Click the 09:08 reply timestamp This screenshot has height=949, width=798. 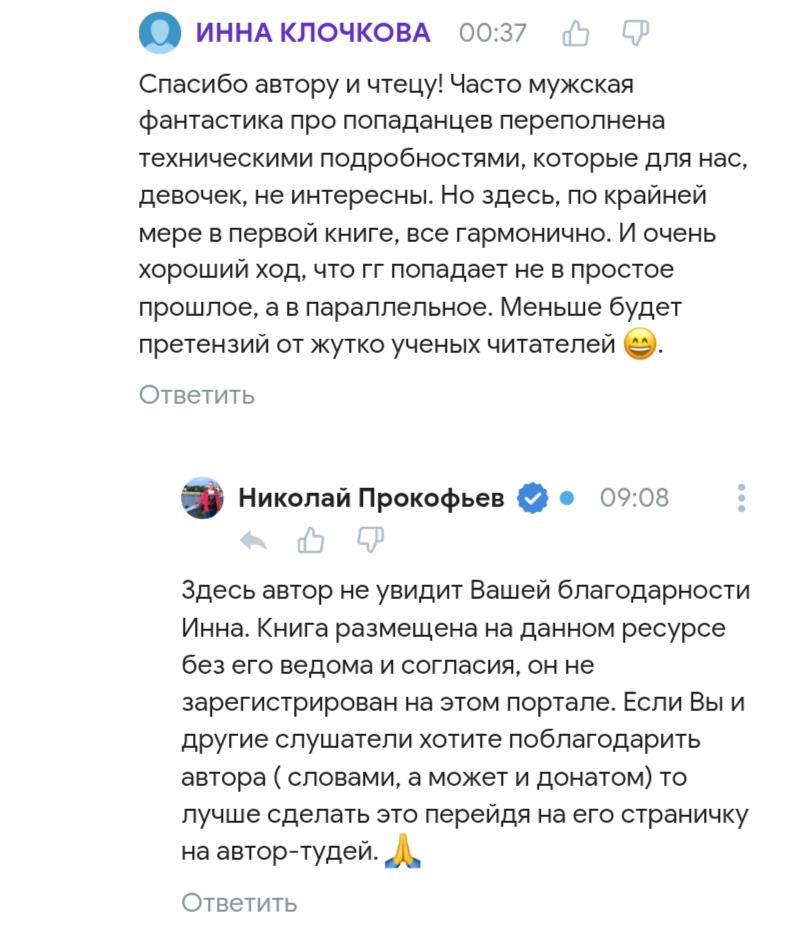point(634,497)
